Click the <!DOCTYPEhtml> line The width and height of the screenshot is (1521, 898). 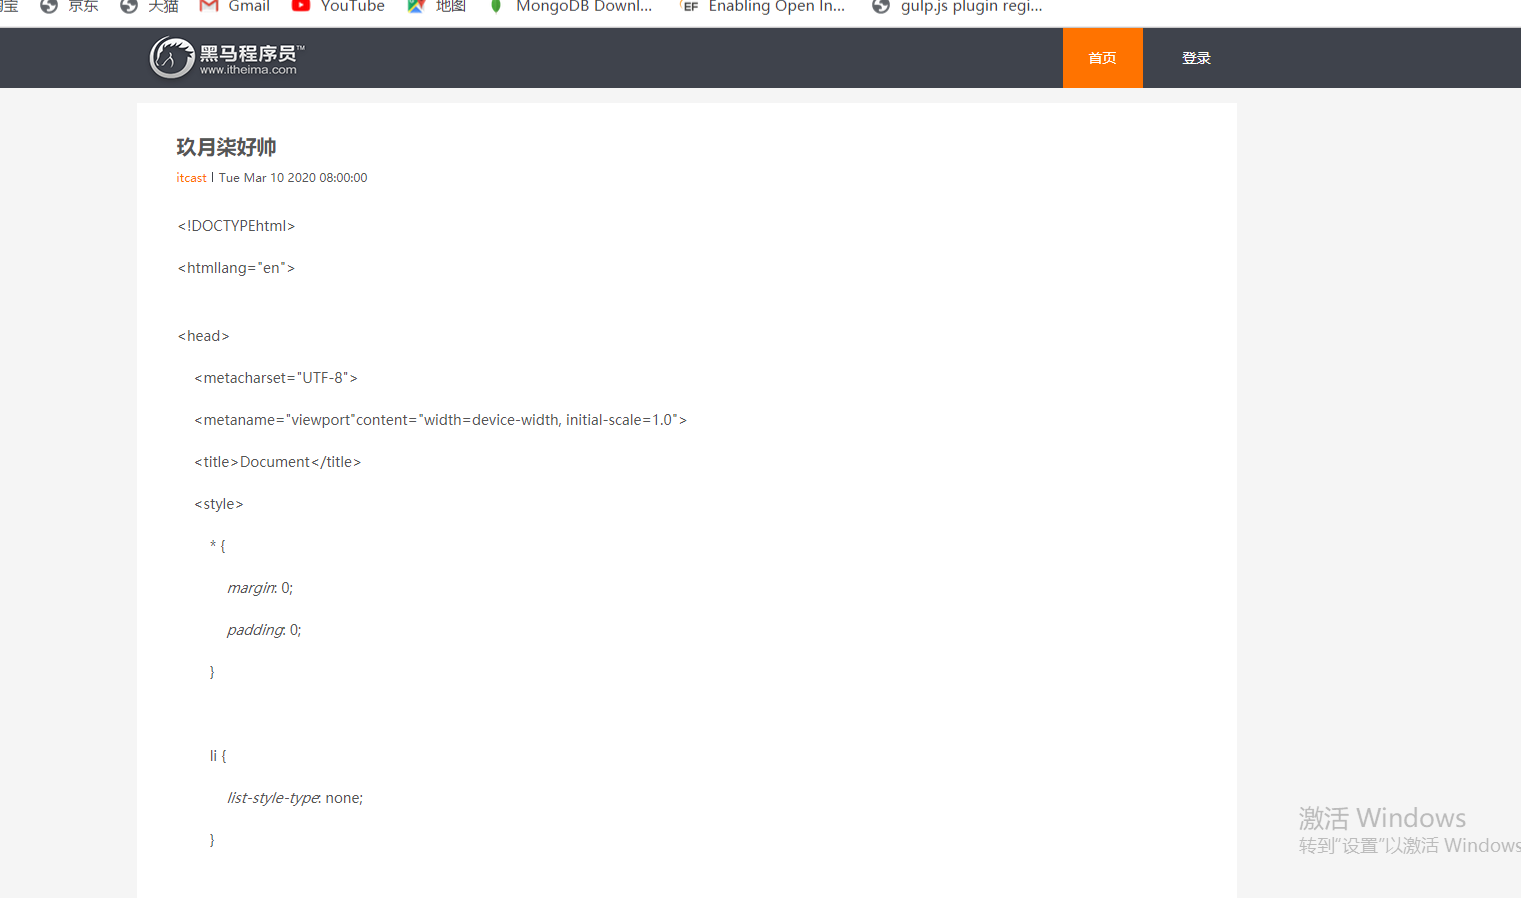tap(236, 226)
